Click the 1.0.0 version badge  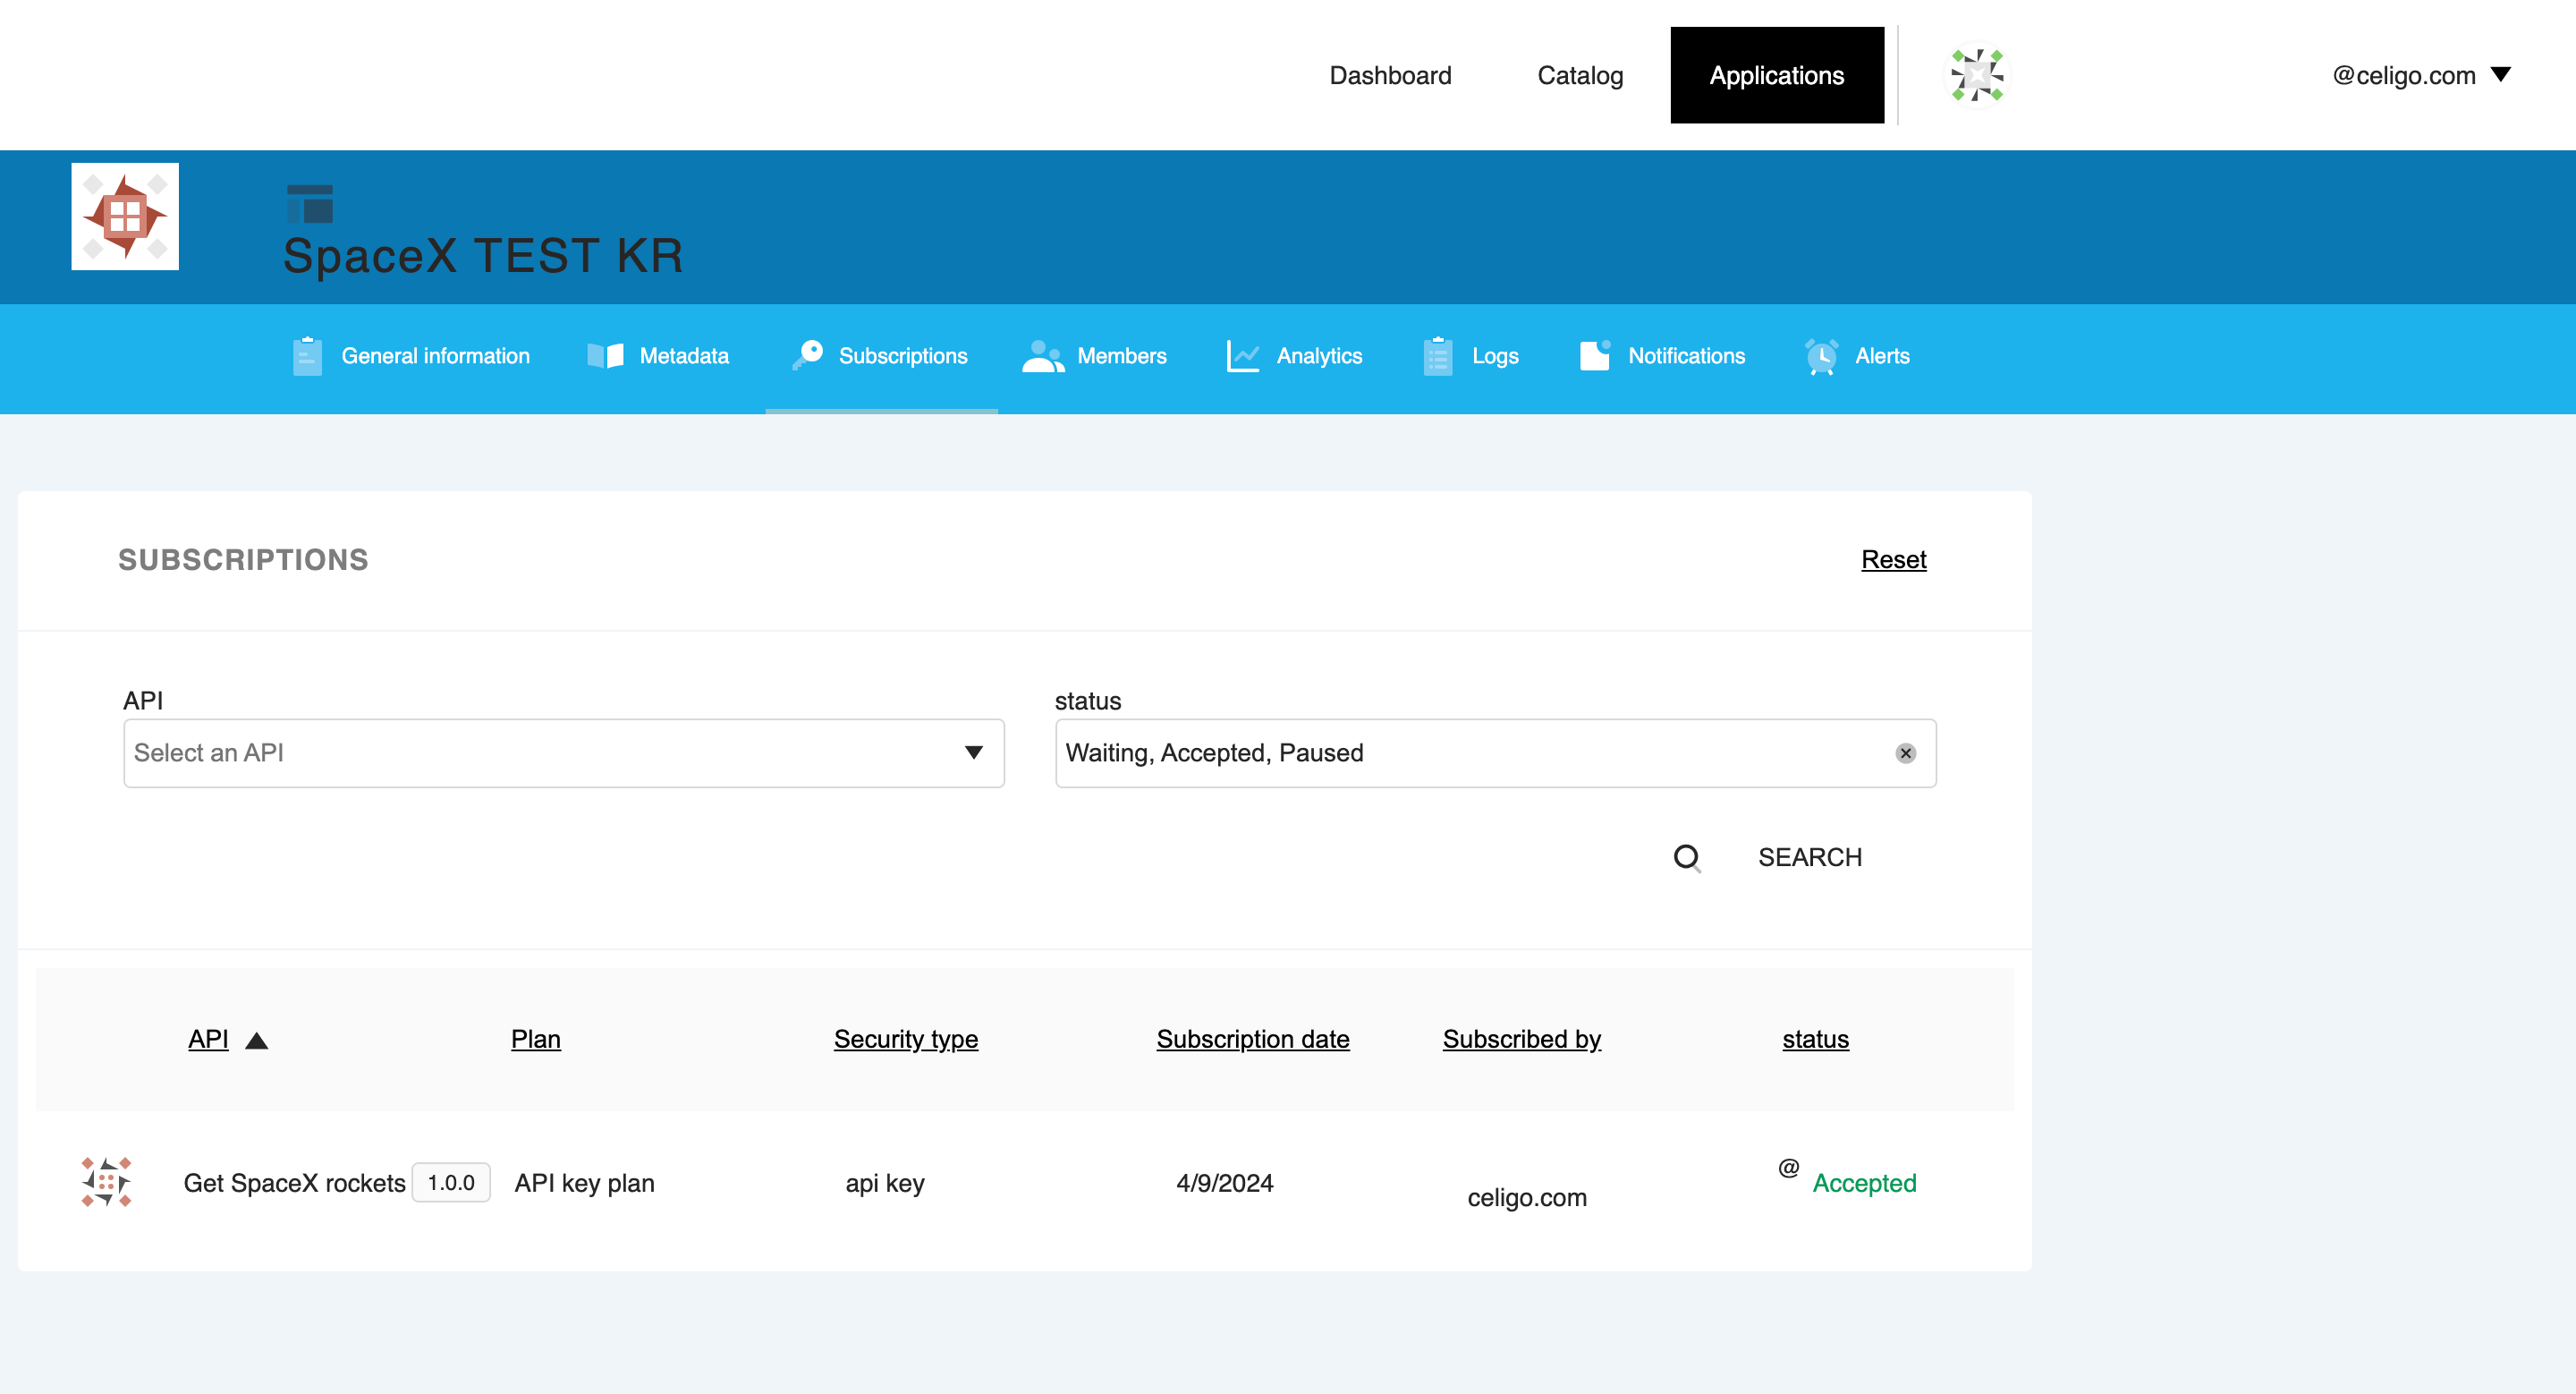pos(451,1183)
